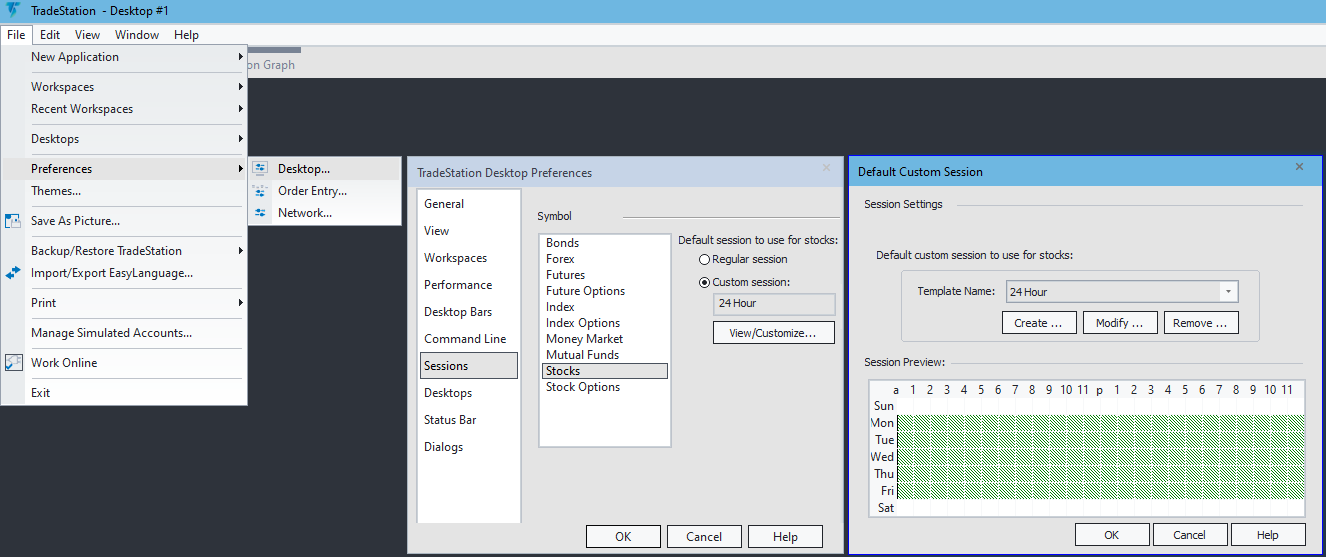
Task: Click the Work Online icon
Action: (13, 363)
